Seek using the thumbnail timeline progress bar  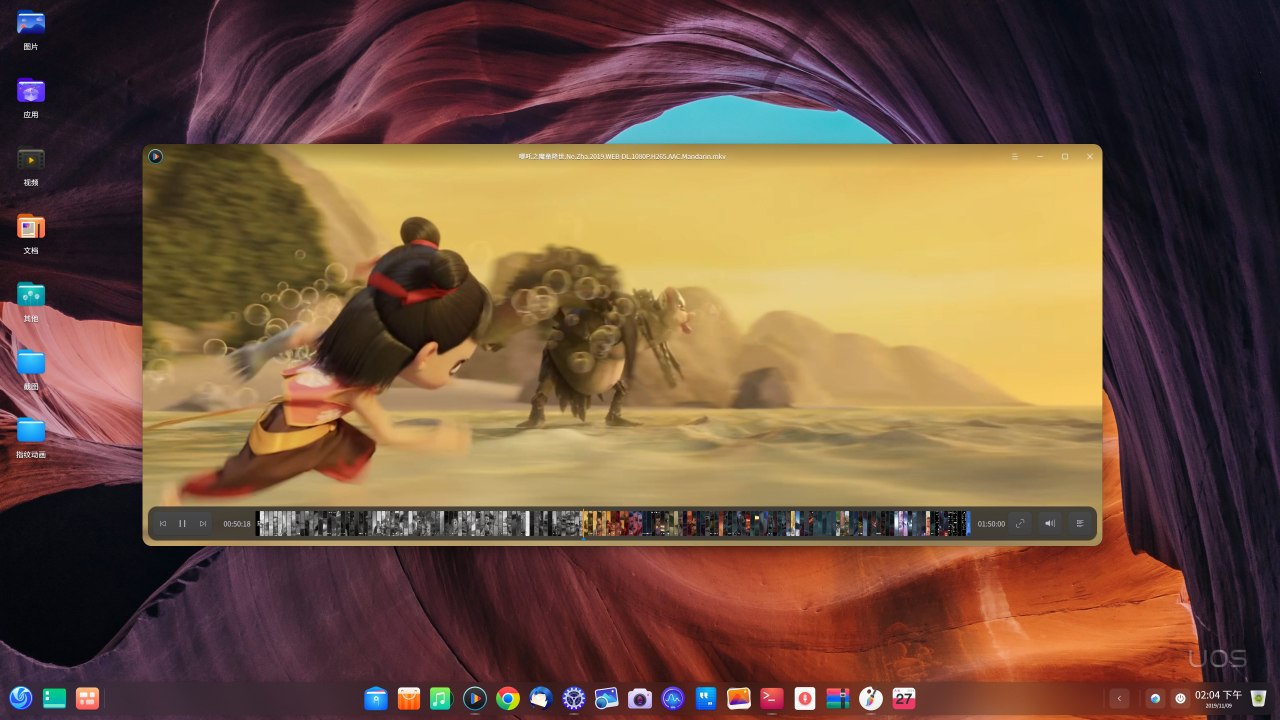coord(613,523)
